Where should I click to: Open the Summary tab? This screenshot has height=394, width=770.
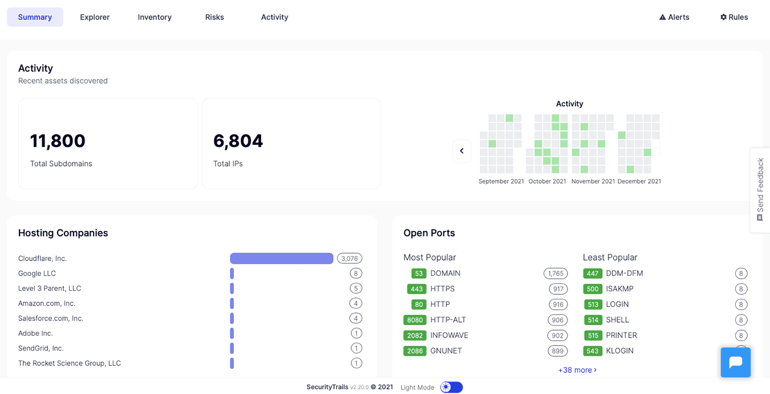click(35, 17)
